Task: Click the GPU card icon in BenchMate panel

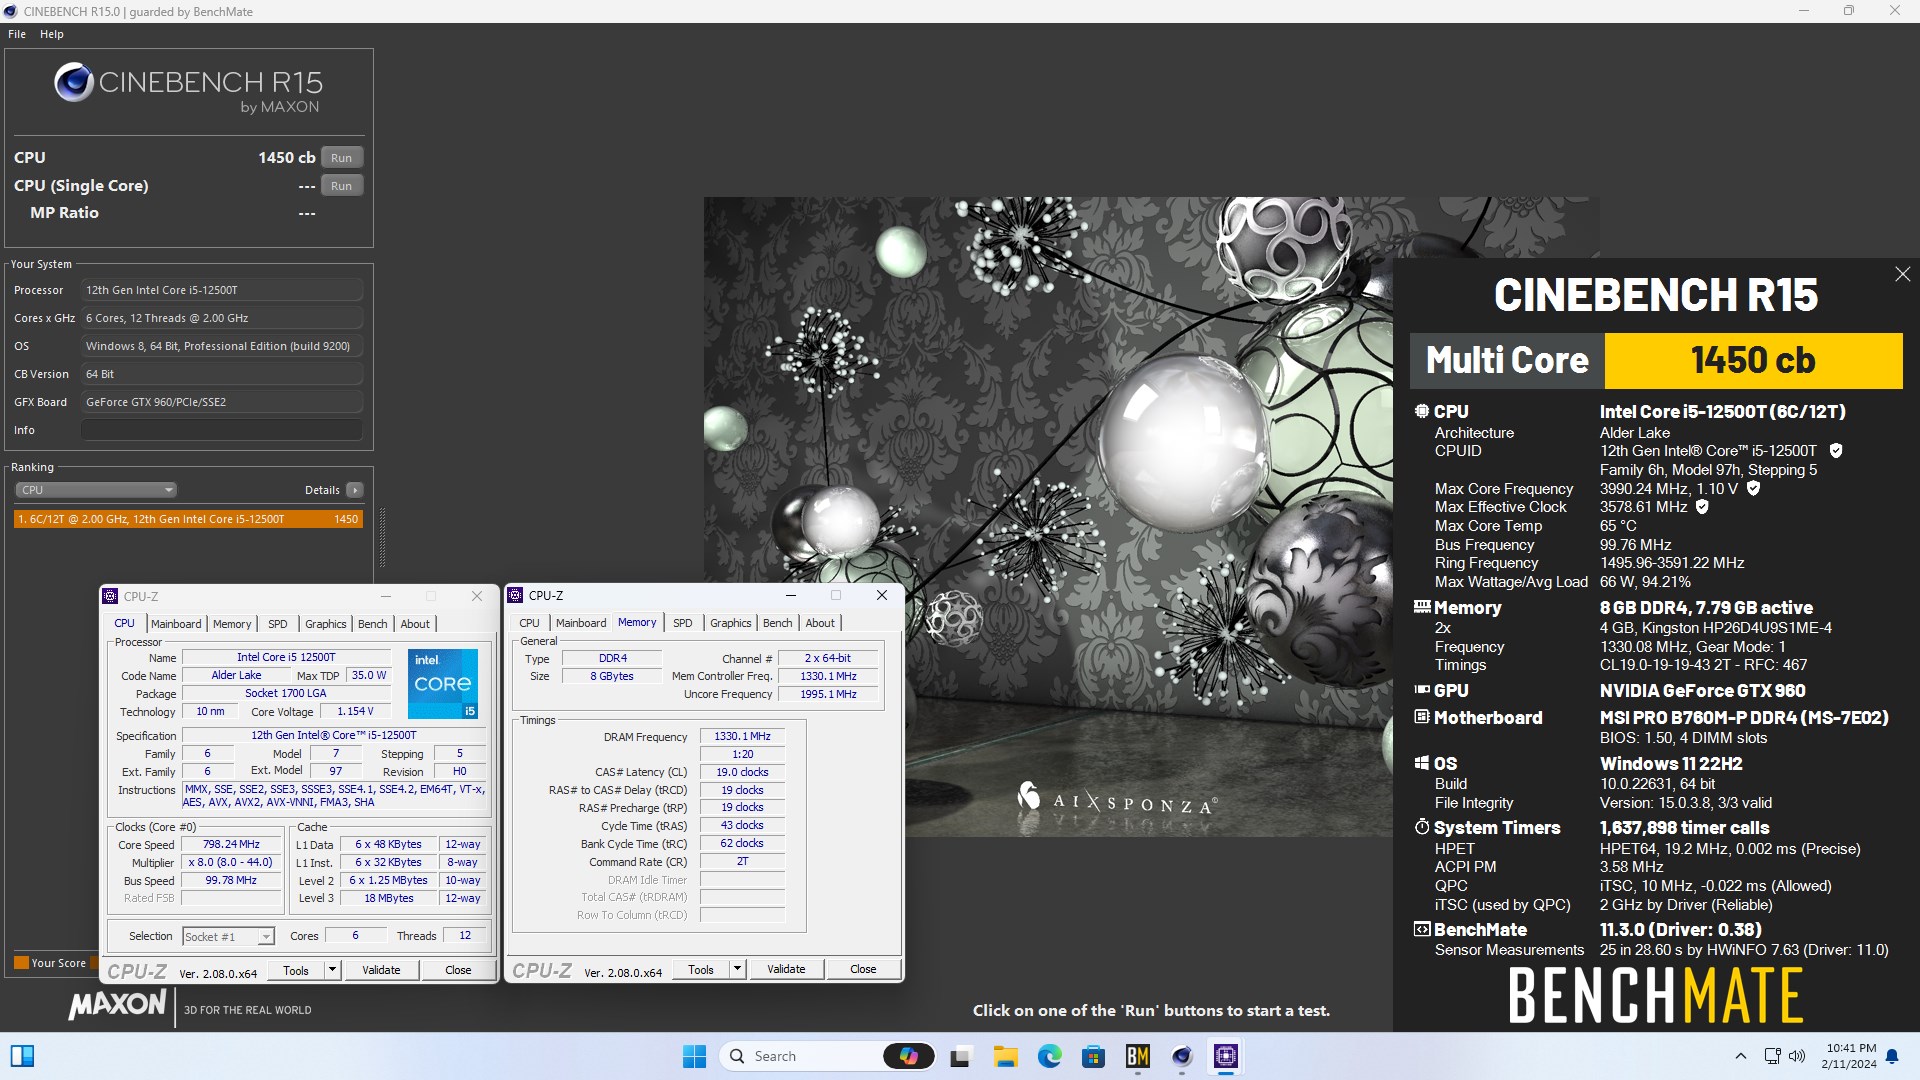Action: point(1422,690)
